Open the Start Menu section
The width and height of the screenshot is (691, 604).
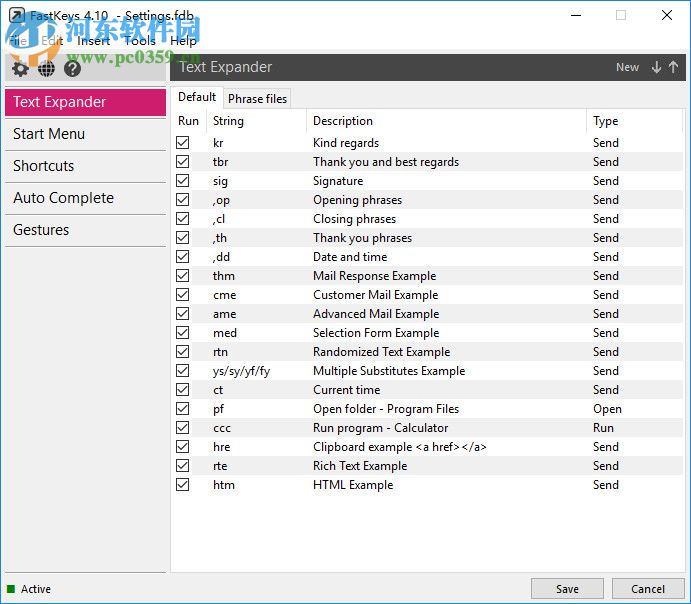pos(85,134)
